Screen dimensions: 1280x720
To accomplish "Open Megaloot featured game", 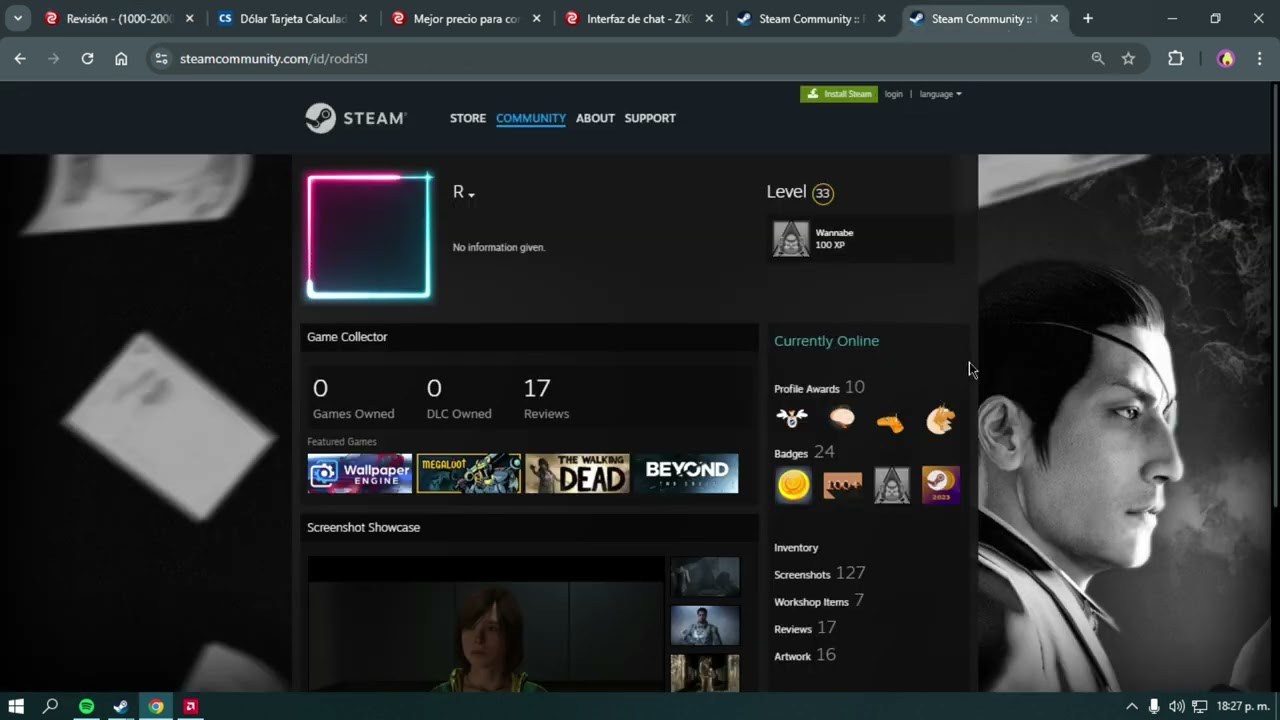I will point(469,473).
